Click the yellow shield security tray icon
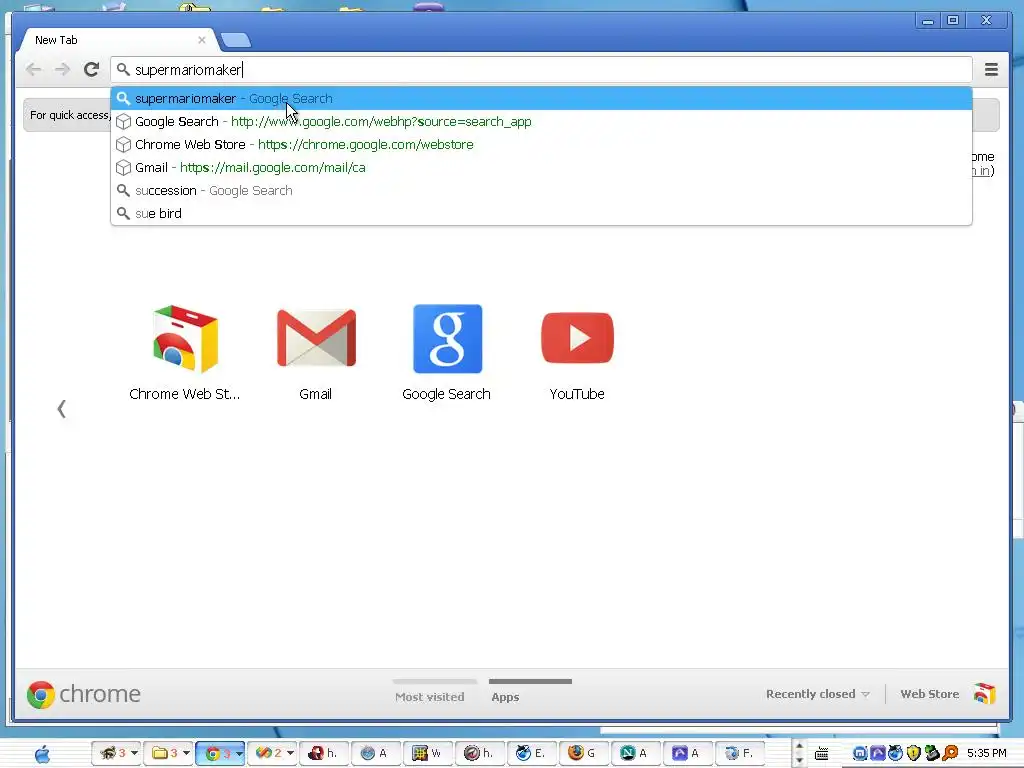The width and height of the screenshot is (1024, 768). tap(914, 754)
